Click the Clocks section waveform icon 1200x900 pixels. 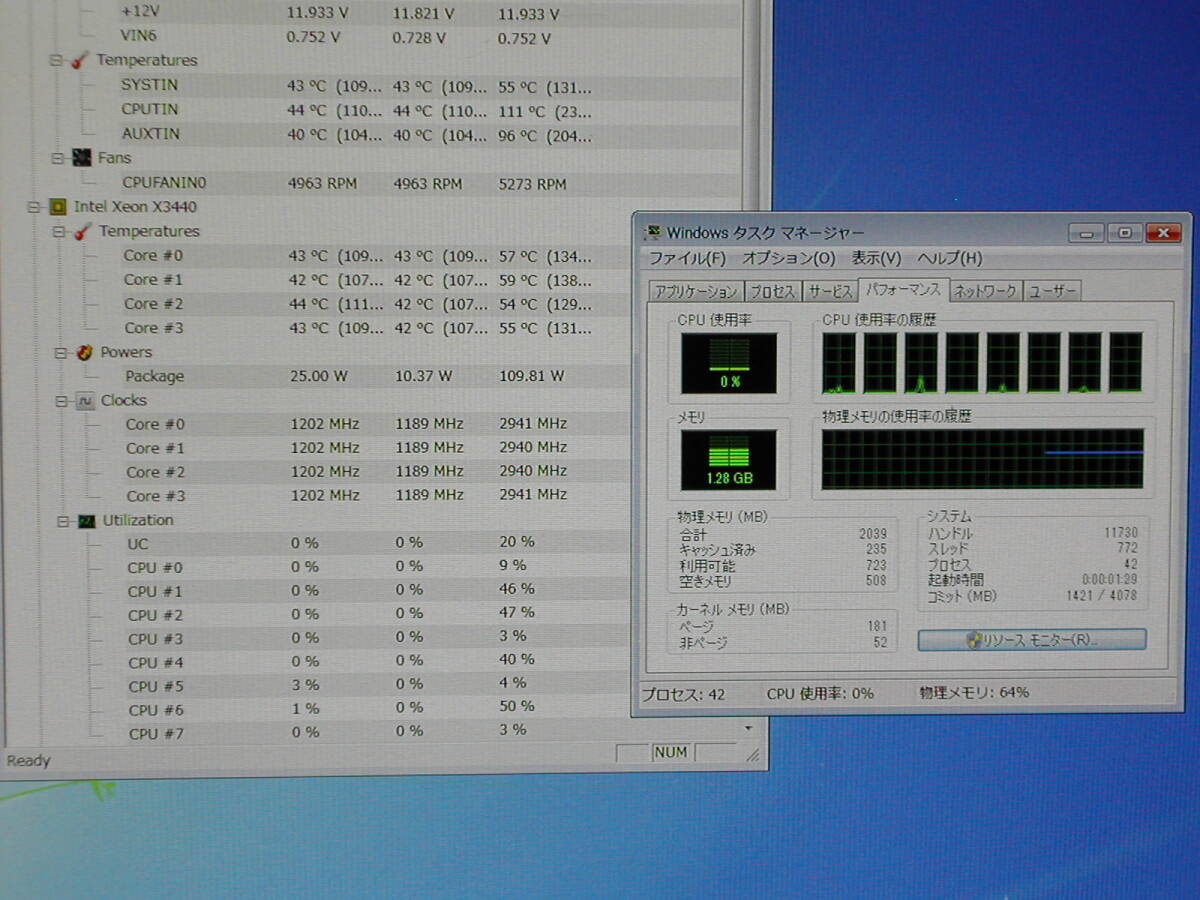87,401
